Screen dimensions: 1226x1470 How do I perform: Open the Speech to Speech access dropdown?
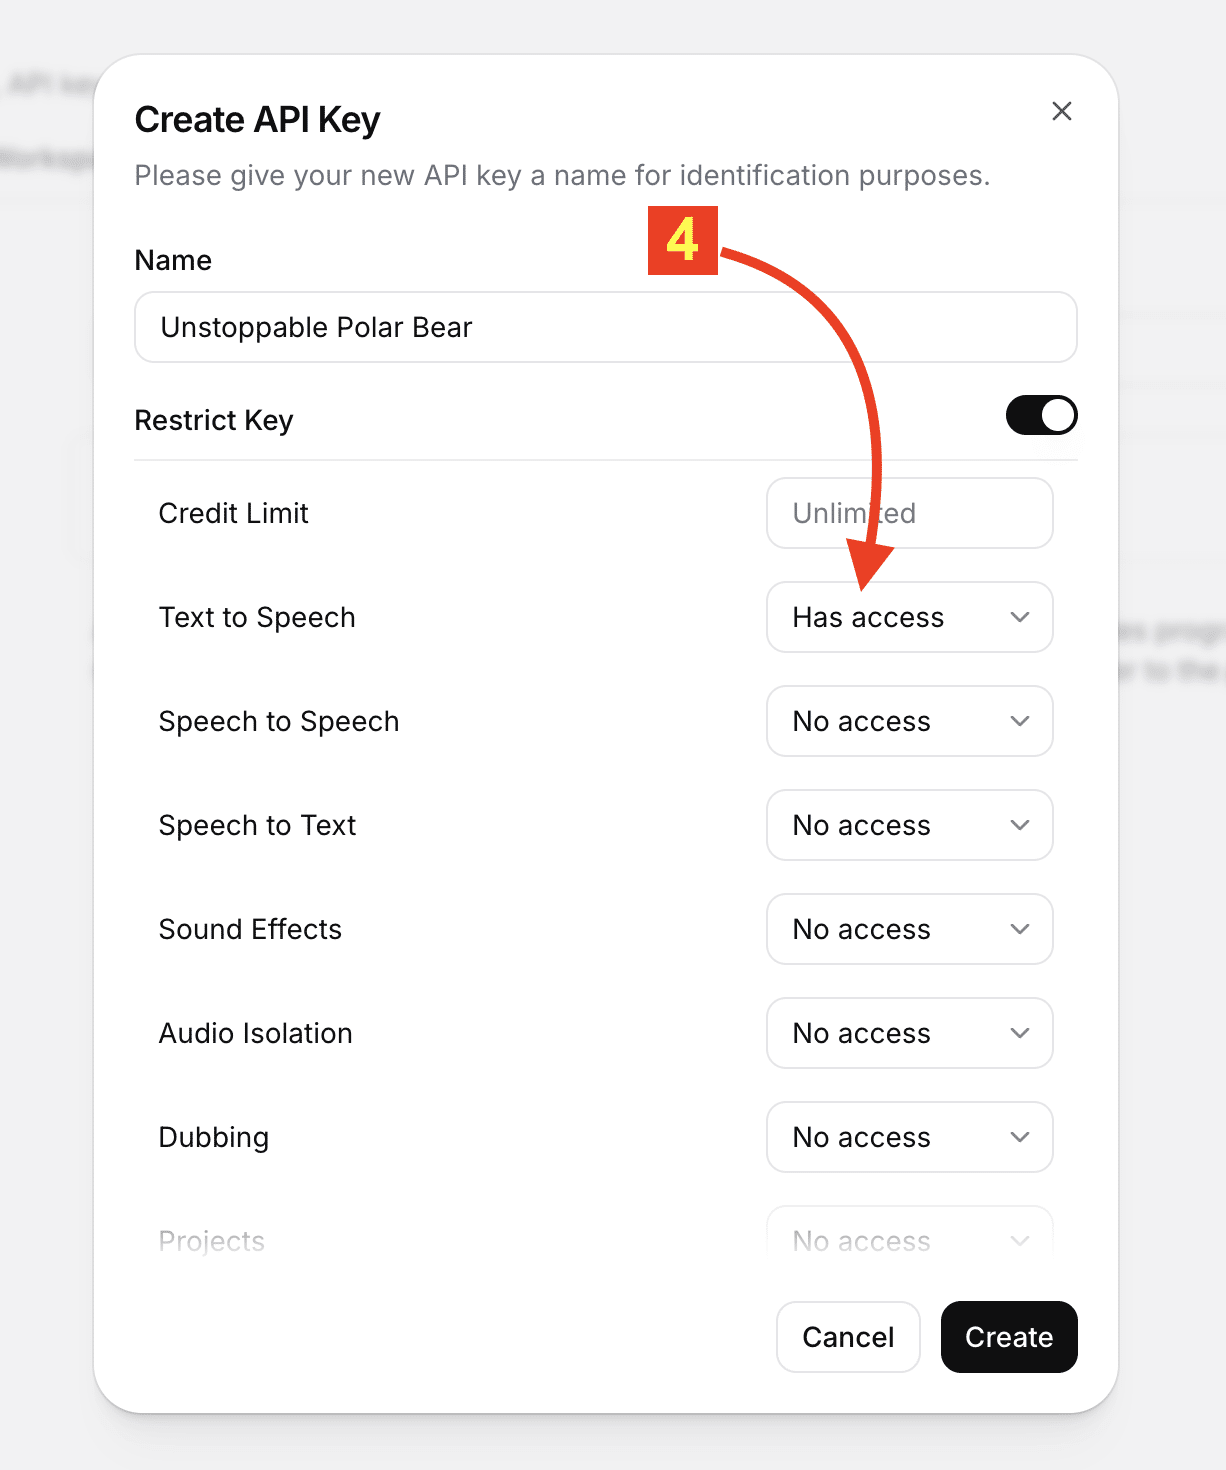coord(909,721)
